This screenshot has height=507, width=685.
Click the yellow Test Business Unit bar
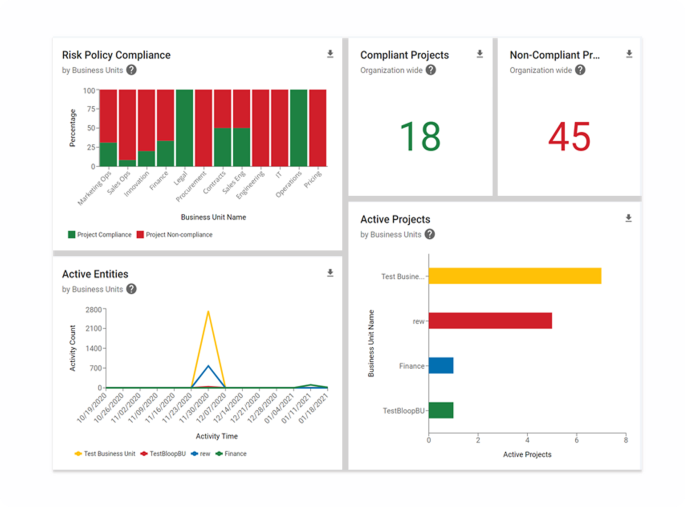coord(515,276)
